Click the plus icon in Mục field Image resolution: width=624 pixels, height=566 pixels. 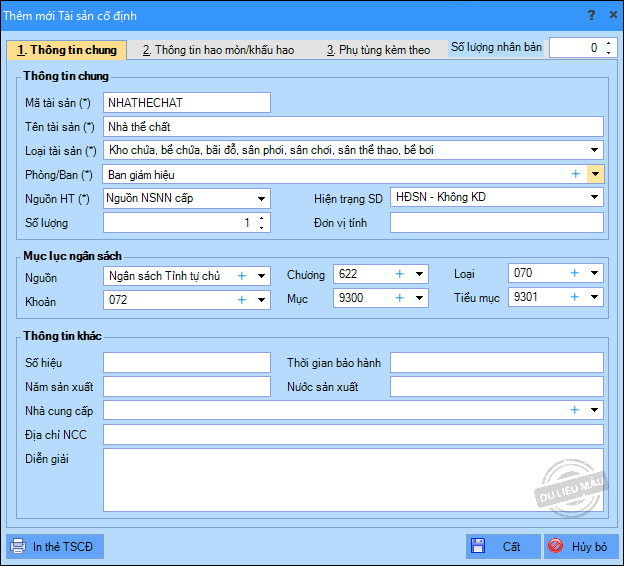click(399, 298)
